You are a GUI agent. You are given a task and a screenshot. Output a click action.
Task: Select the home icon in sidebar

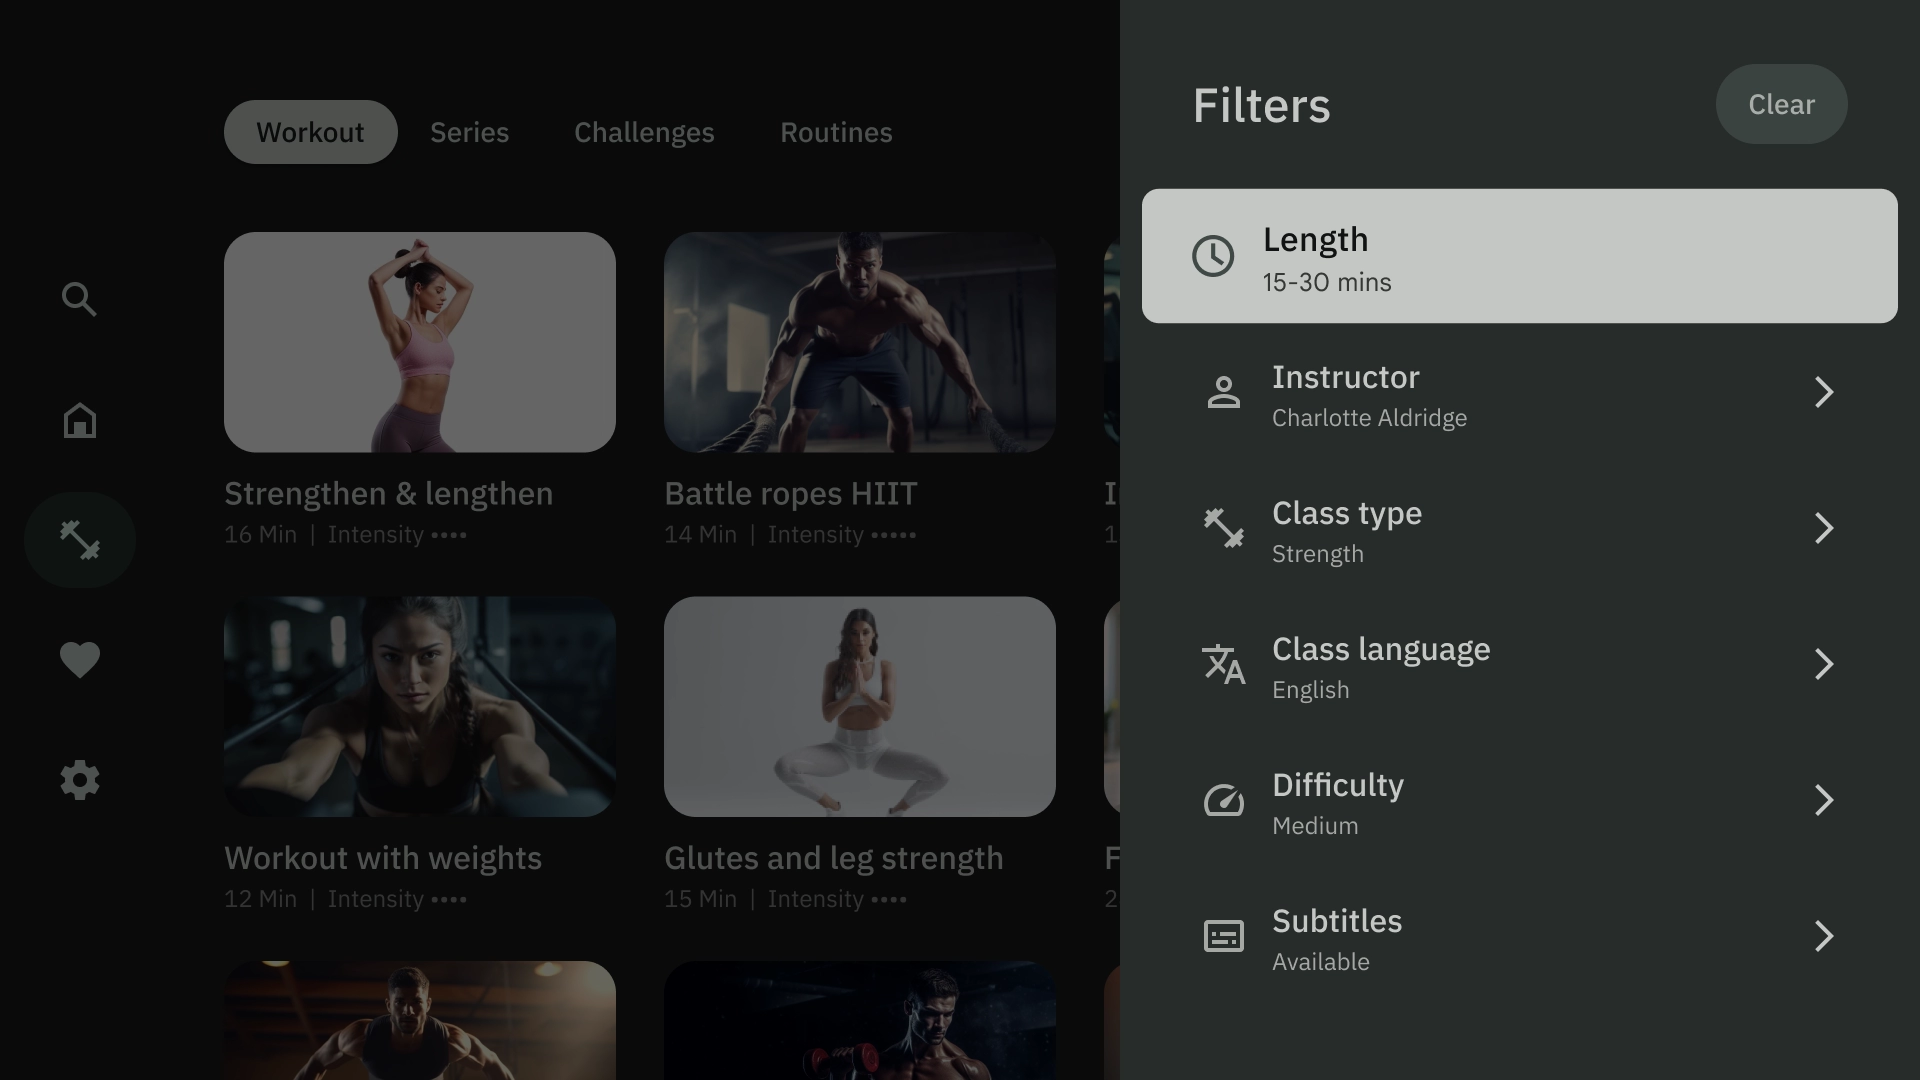pos(79,419)
